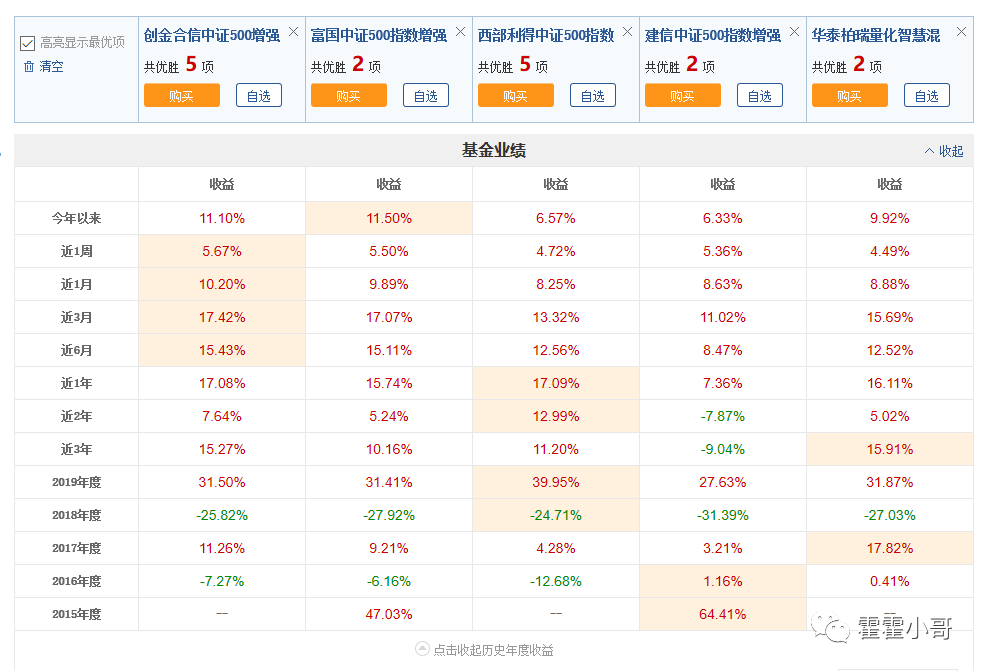Remove 创金合信中证500增强 via its X icon

[x=292, y=30]
